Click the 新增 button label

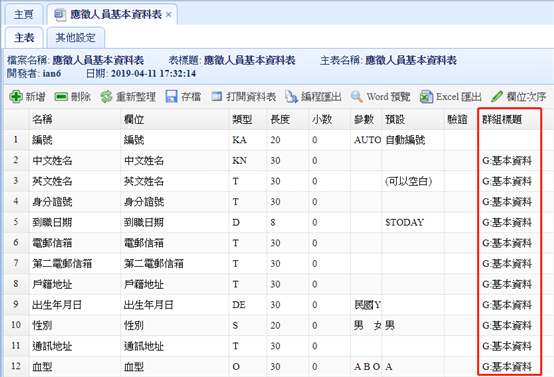pos(35,96)
